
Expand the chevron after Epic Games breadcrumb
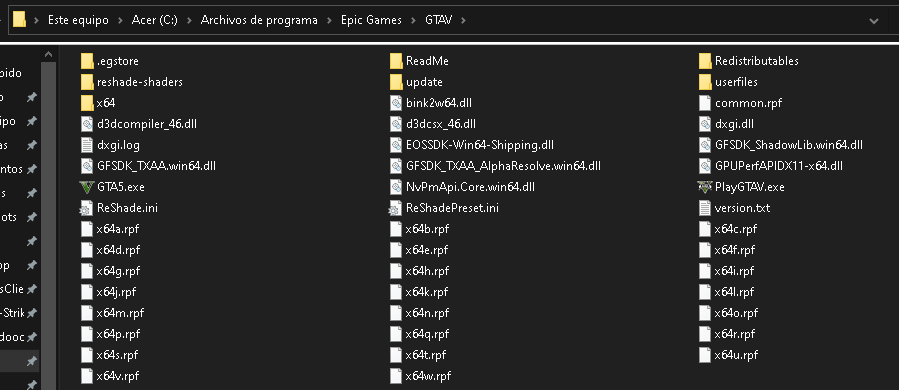pos(413,20)
